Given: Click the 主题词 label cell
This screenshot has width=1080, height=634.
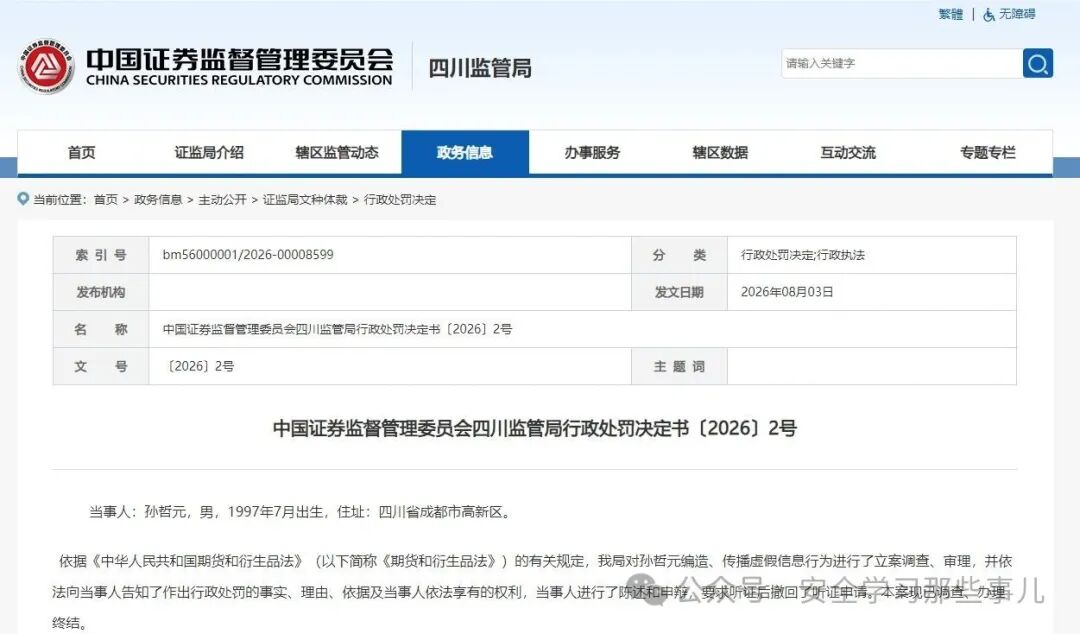Looking at the screenshot, I should click(x=679, y=367).
